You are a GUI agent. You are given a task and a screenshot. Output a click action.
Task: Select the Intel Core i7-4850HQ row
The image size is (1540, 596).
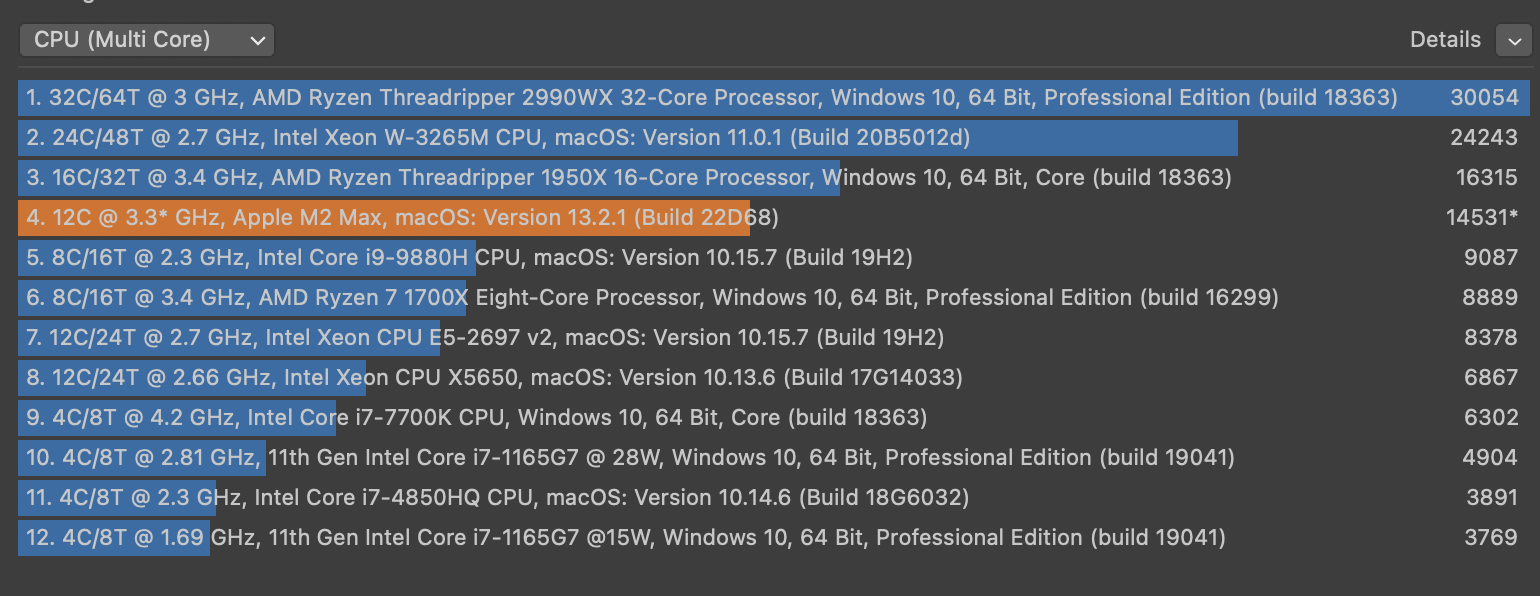click(x=774, y=498)
